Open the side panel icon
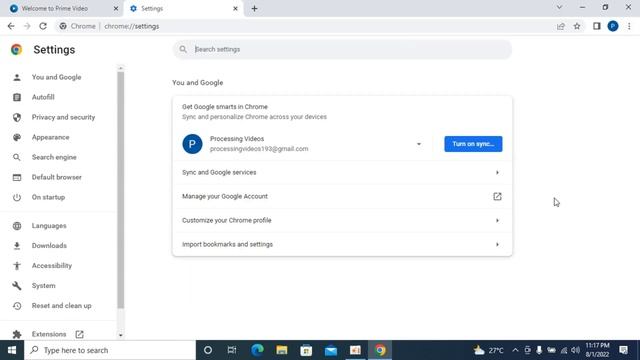 597,26
